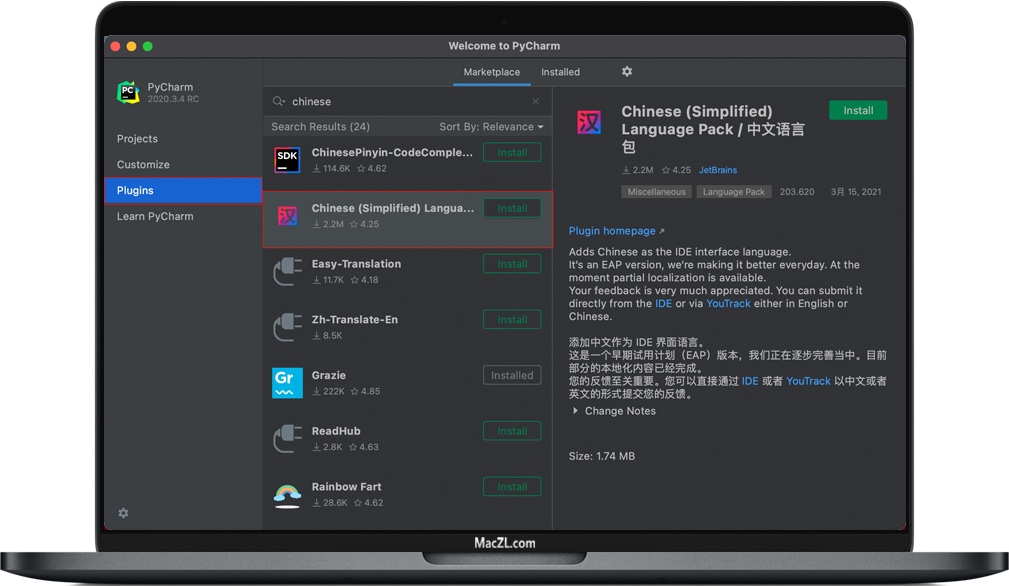Install the Easy-Translation plugin
This screenshot has height=586, width=1009.
[x=512, y=264]
